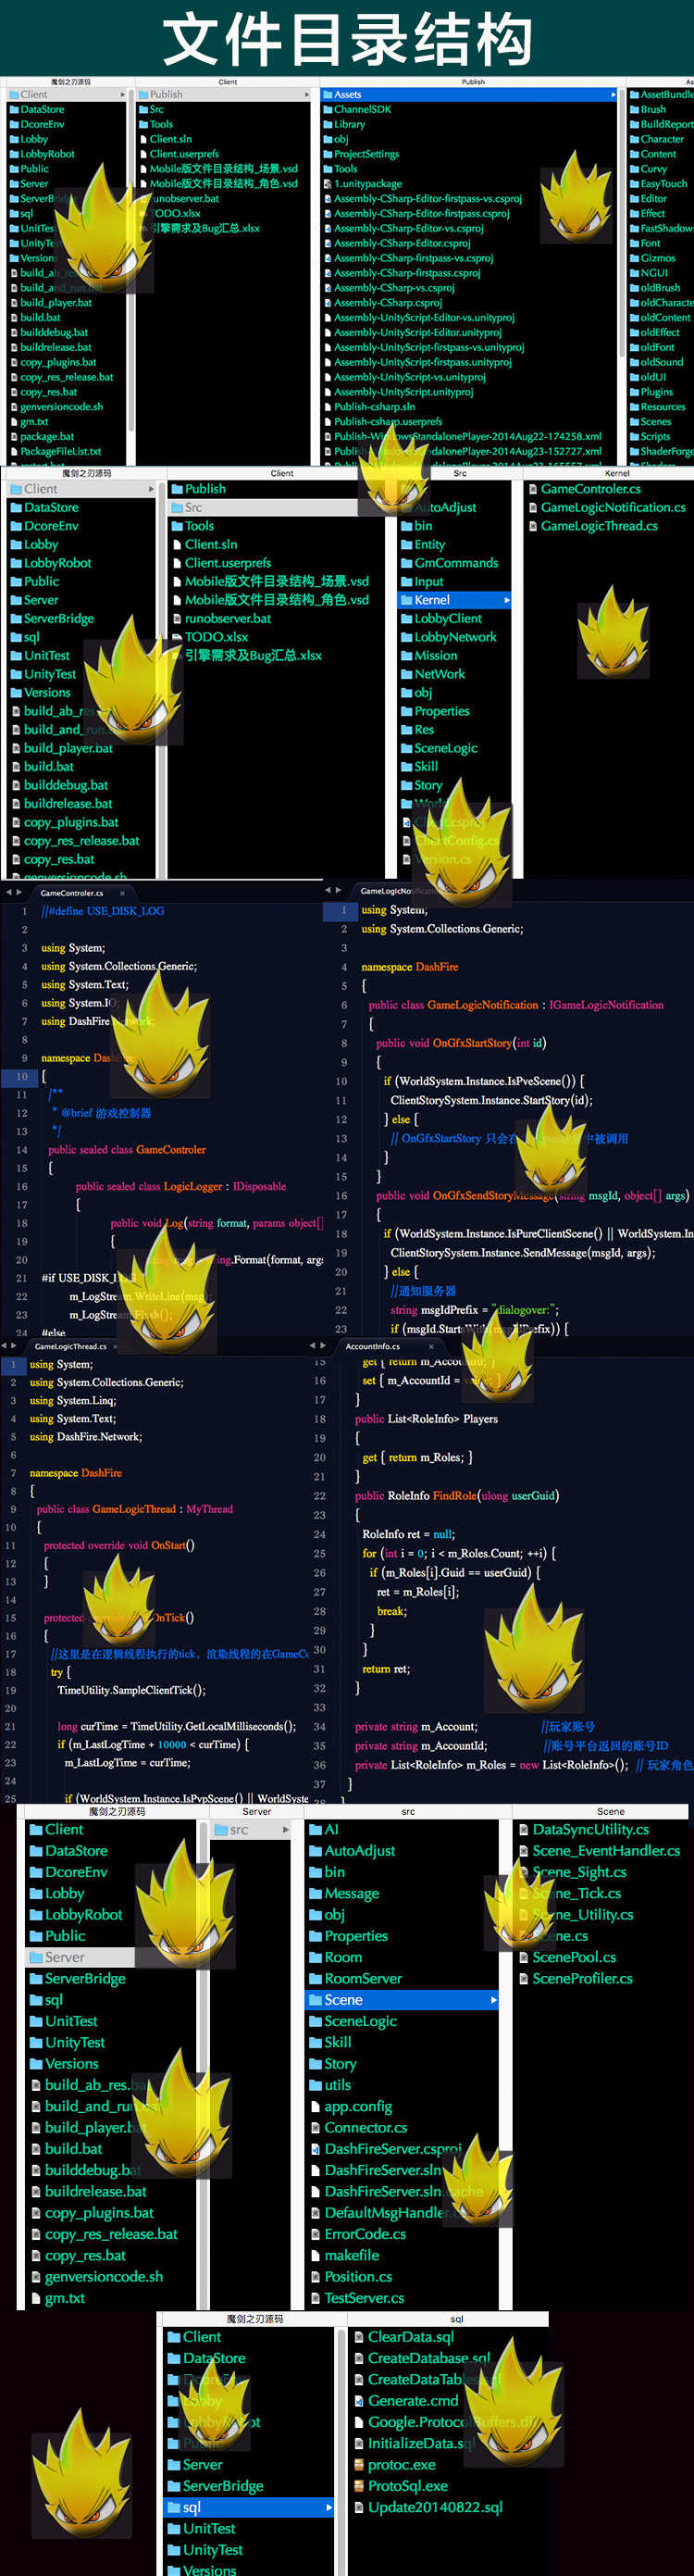Click the script icon beside Generate.cmd
This screenshot has height=2576, width=694.
point(359,2401)
